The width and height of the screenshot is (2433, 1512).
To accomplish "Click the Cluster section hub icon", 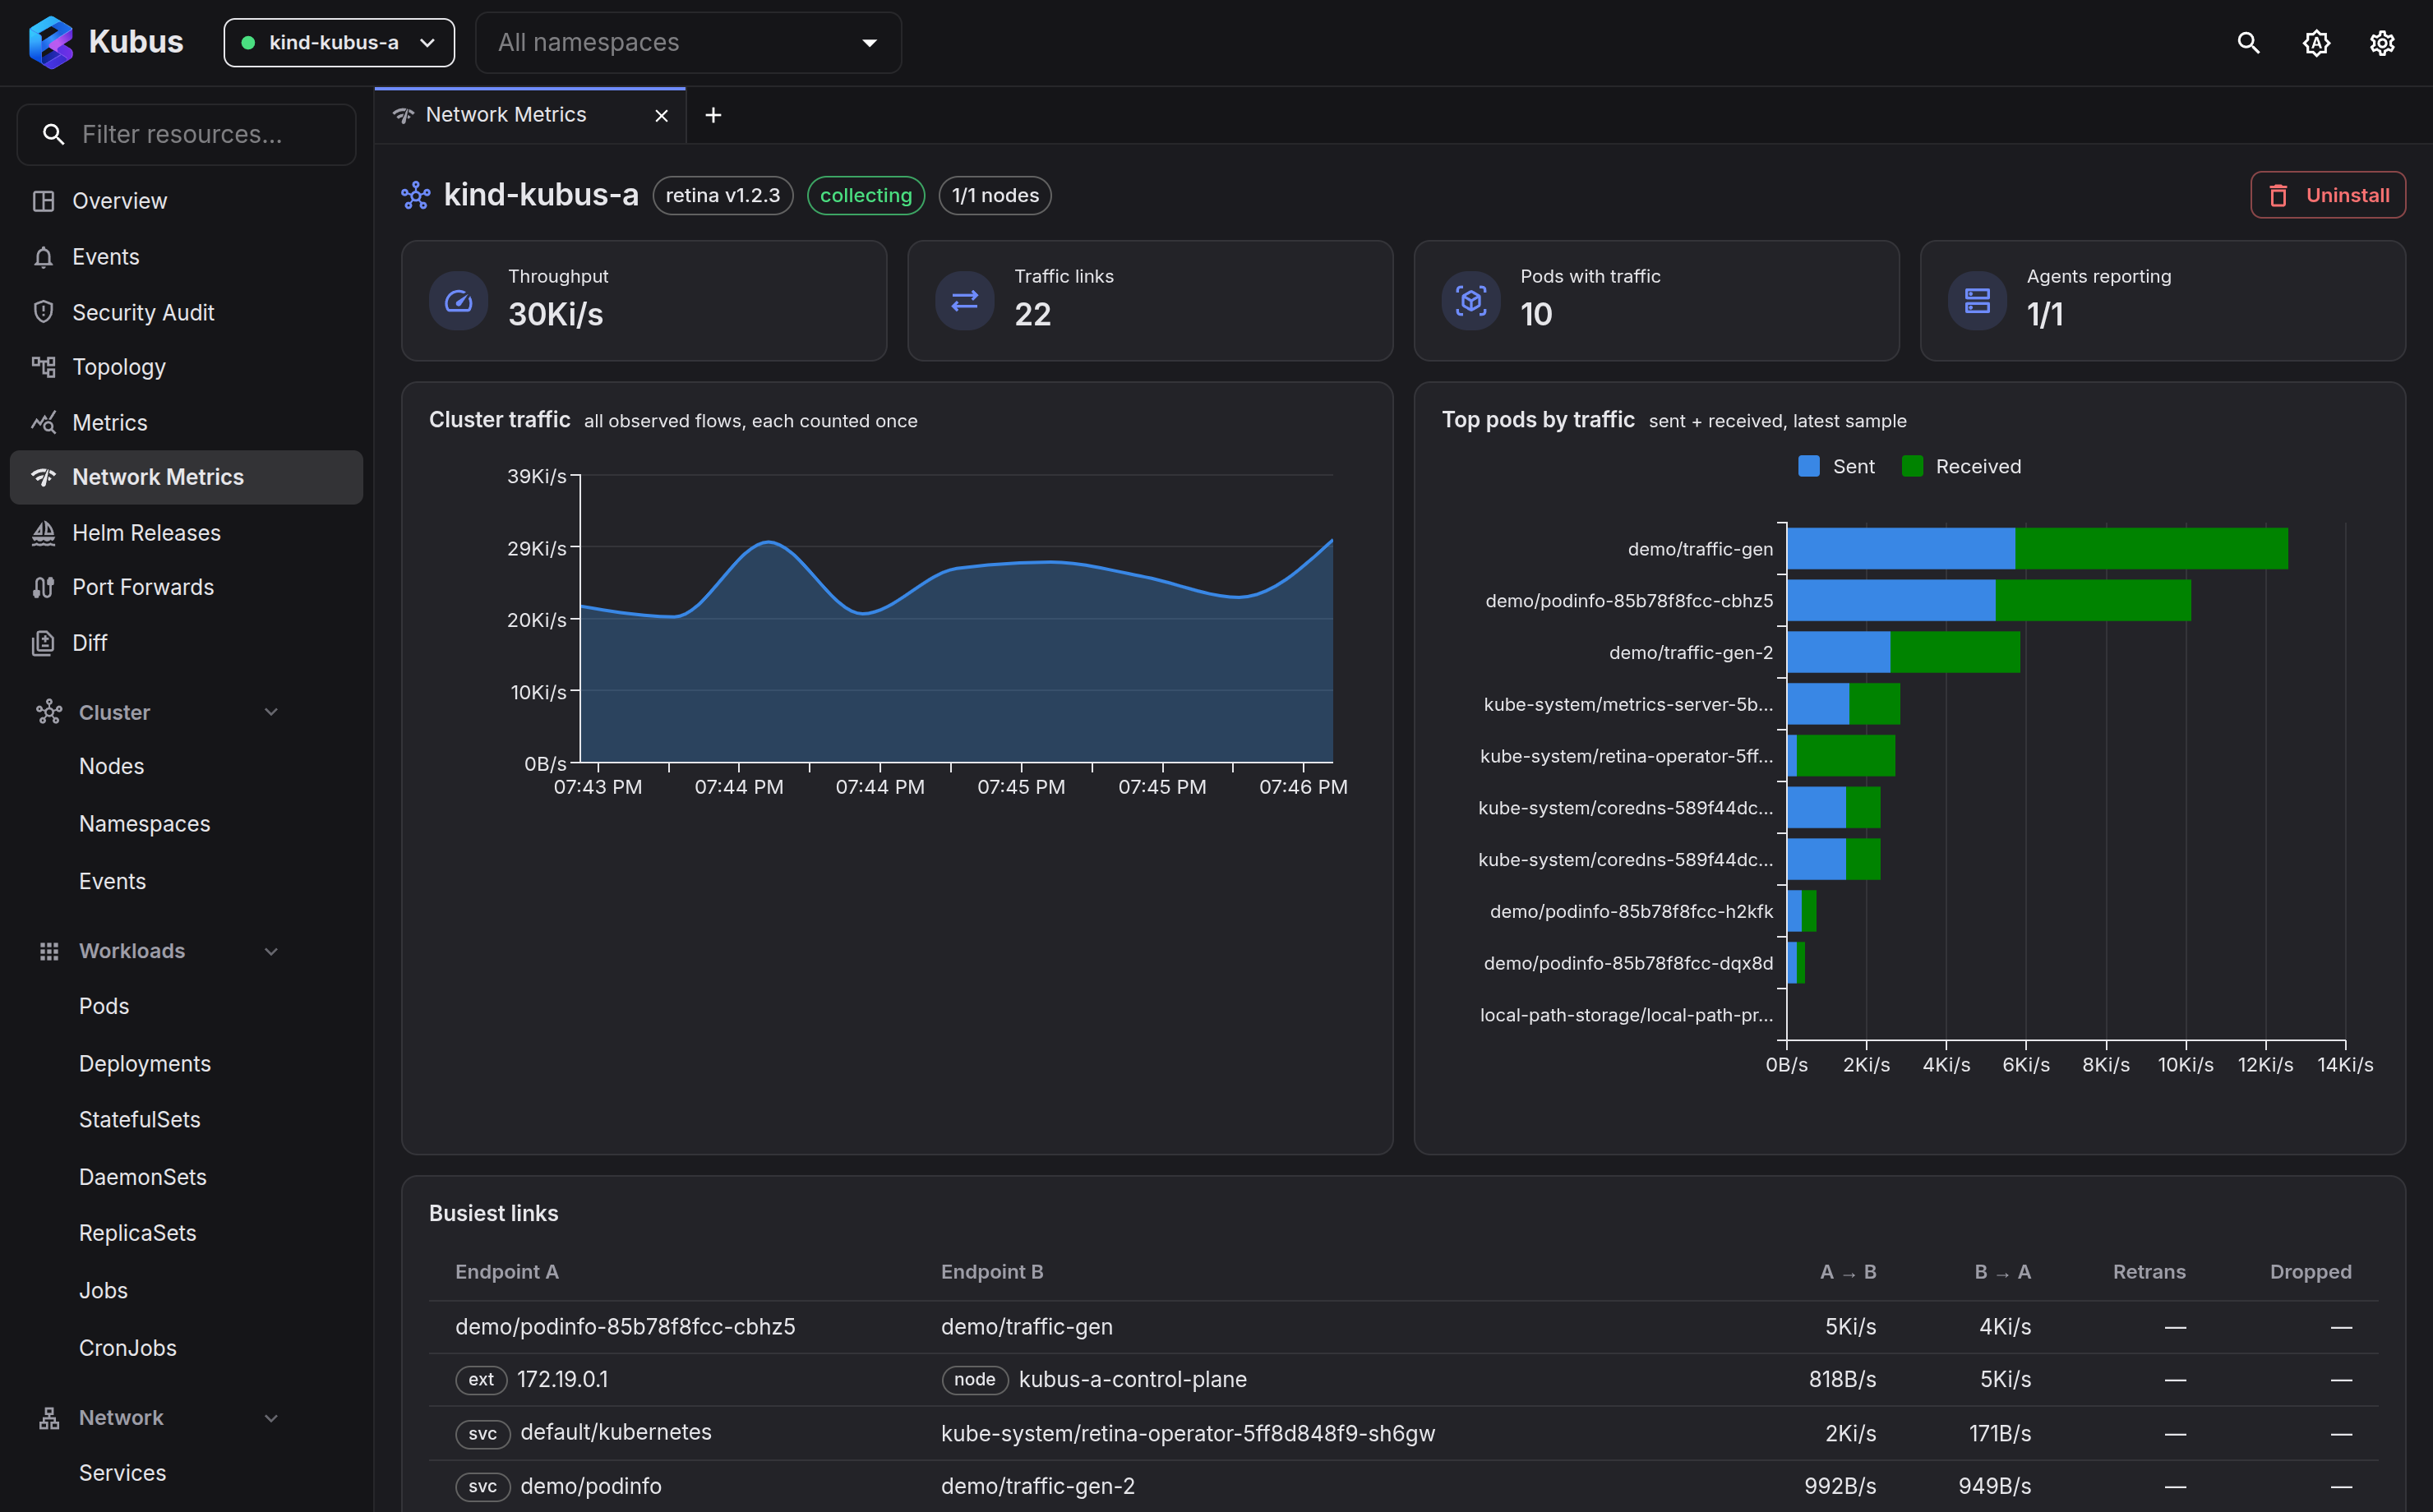I will pos(49,712).
